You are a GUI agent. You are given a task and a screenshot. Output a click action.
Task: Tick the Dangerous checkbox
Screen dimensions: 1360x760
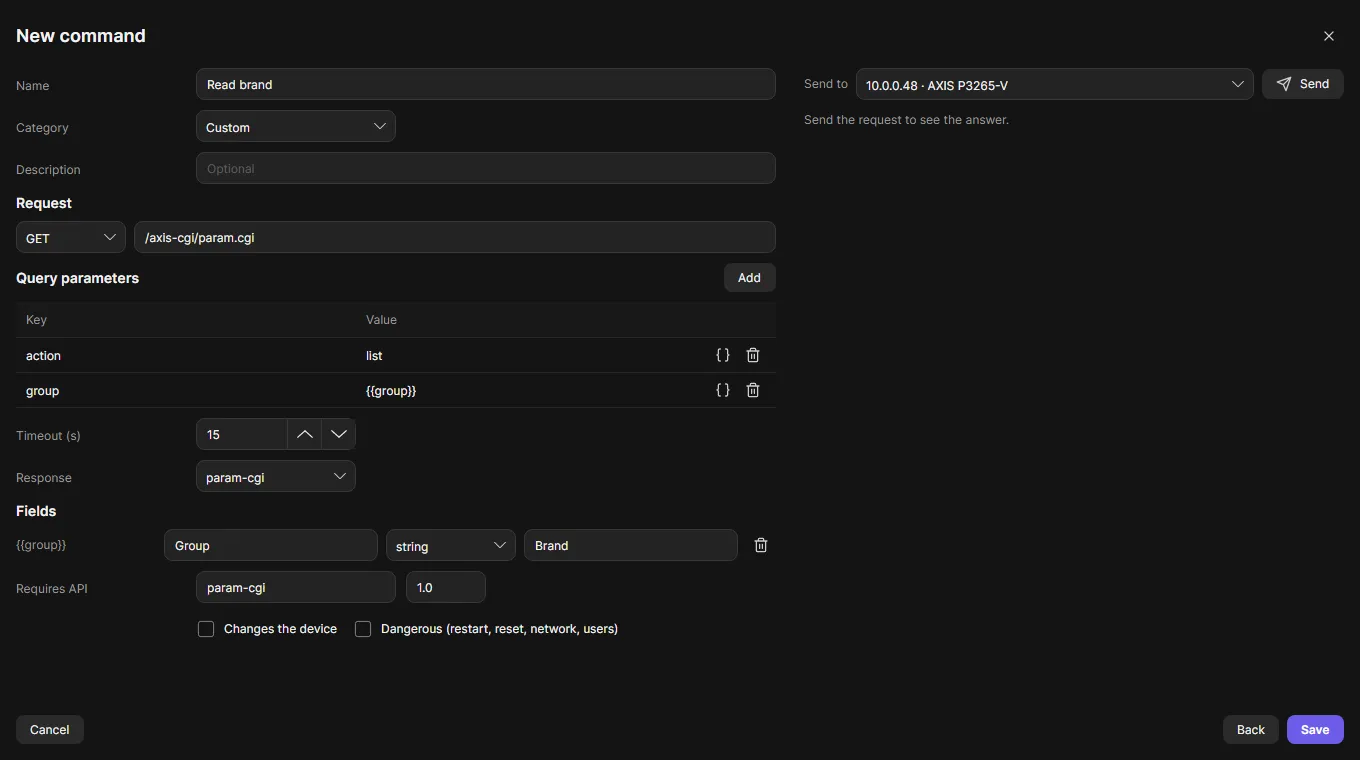[363, 629]
